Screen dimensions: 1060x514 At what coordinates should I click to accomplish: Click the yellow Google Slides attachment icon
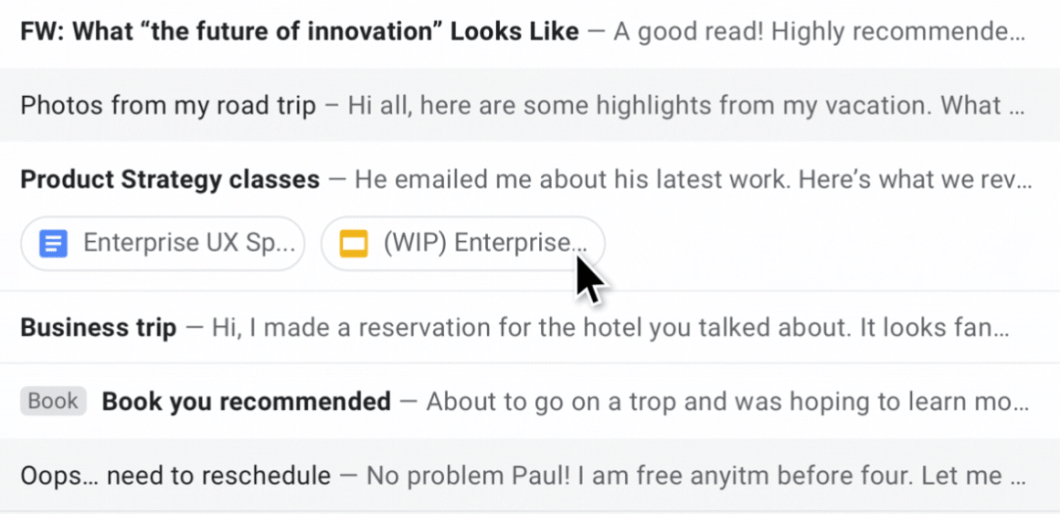(354, 243)
